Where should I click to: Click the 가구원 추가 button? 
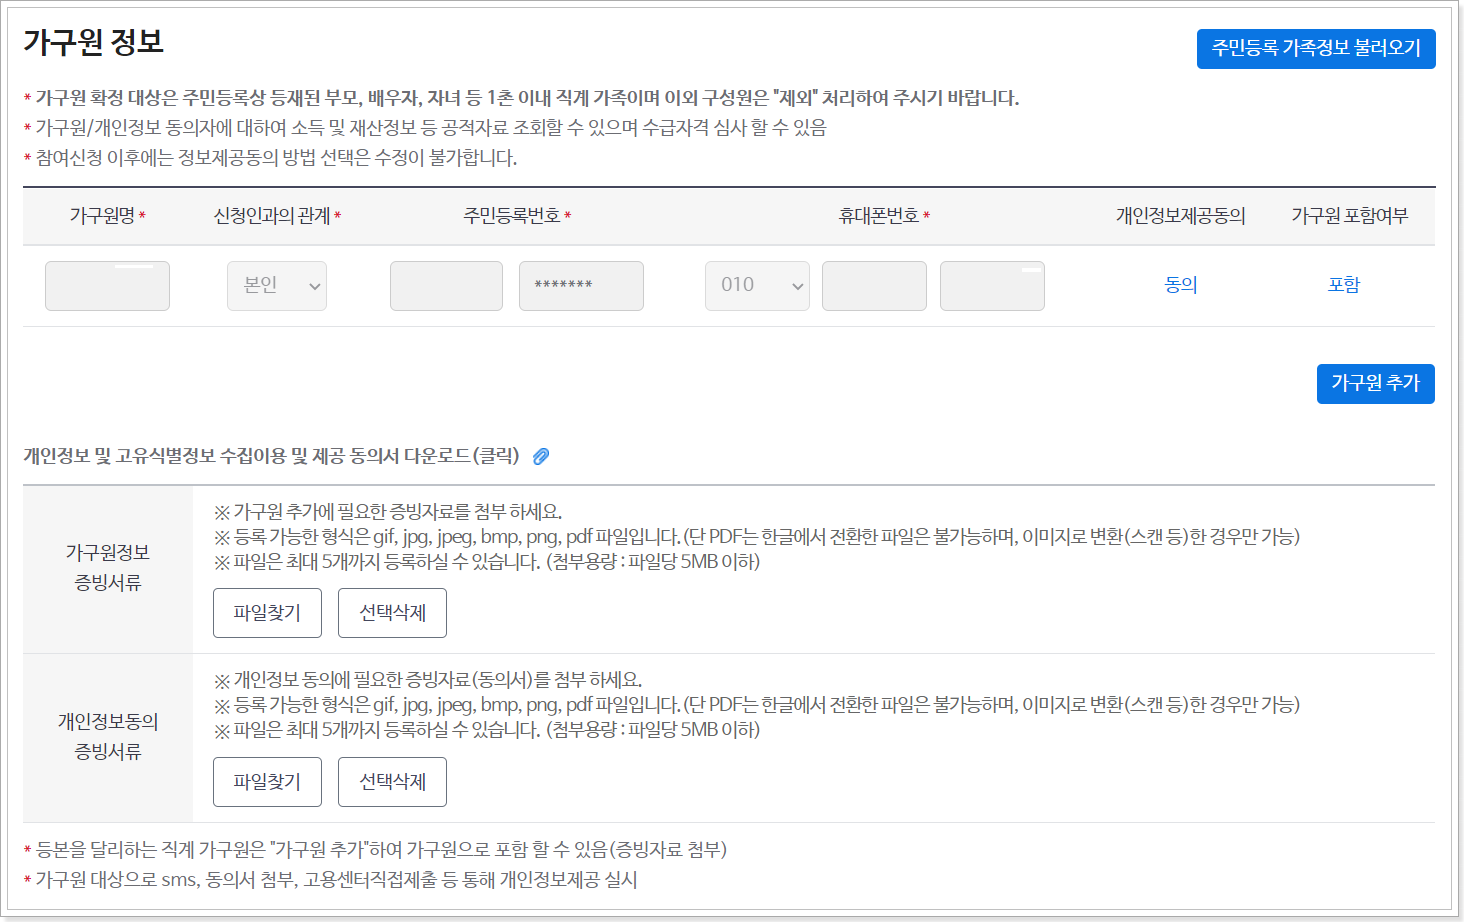click(1375, 384)
